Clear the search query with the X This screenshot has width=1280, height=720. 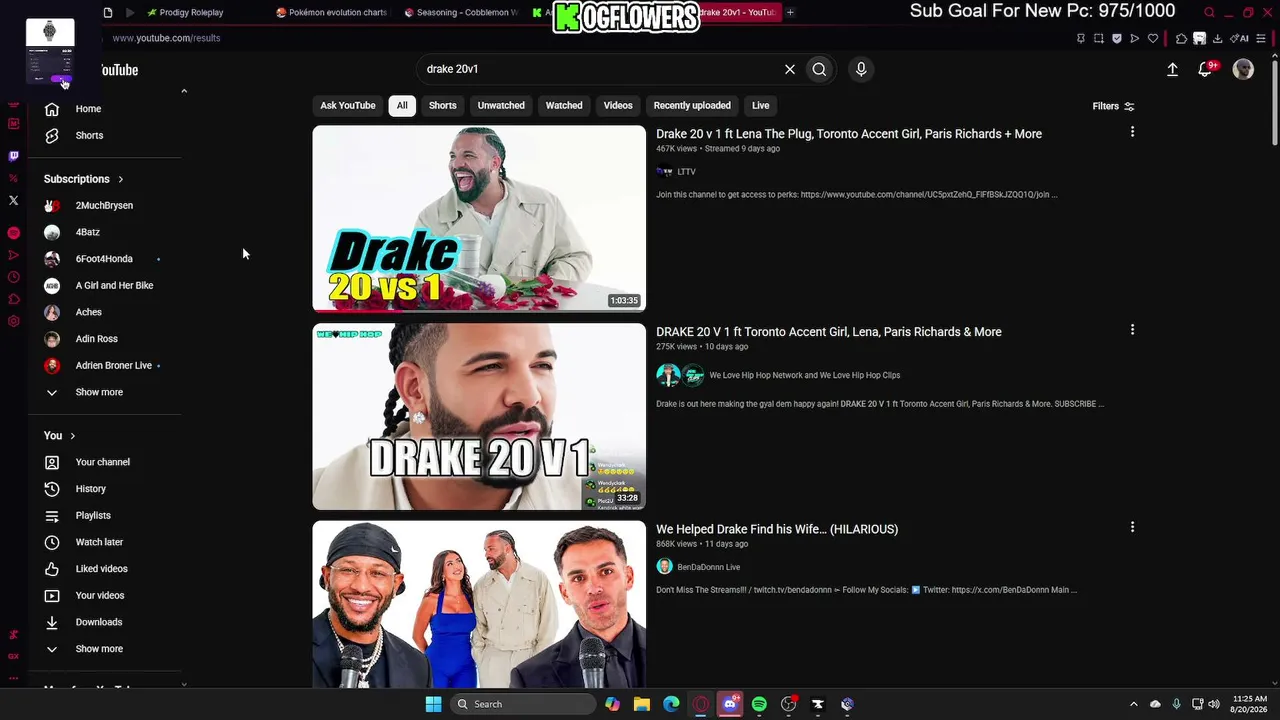[x=790, y=69]
